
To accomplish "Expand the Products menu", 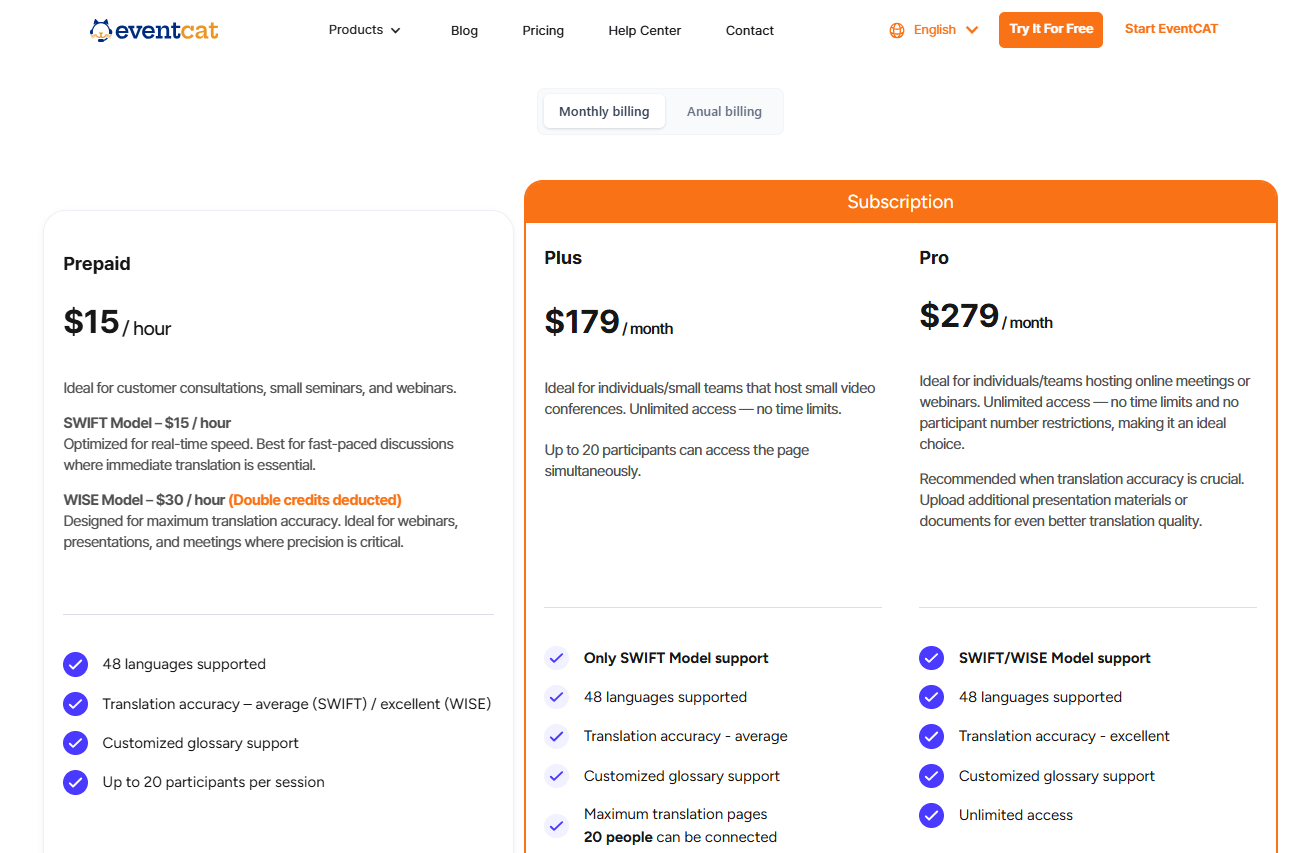I will (x=365, y=30).
